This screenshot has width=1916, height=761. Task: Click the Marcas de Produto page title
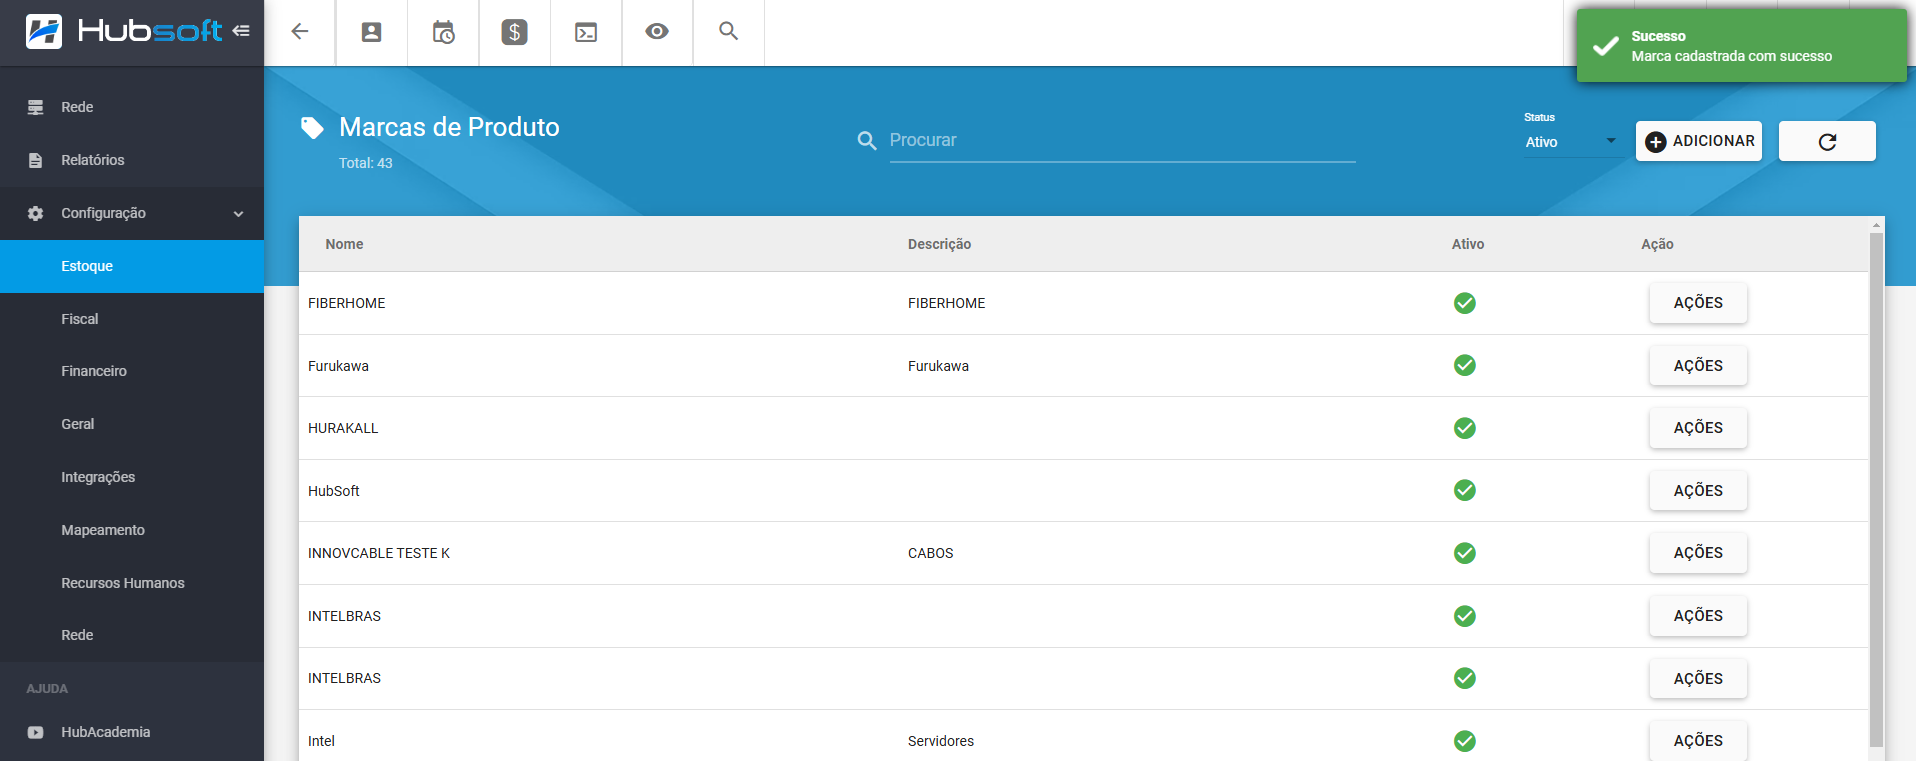449,127
